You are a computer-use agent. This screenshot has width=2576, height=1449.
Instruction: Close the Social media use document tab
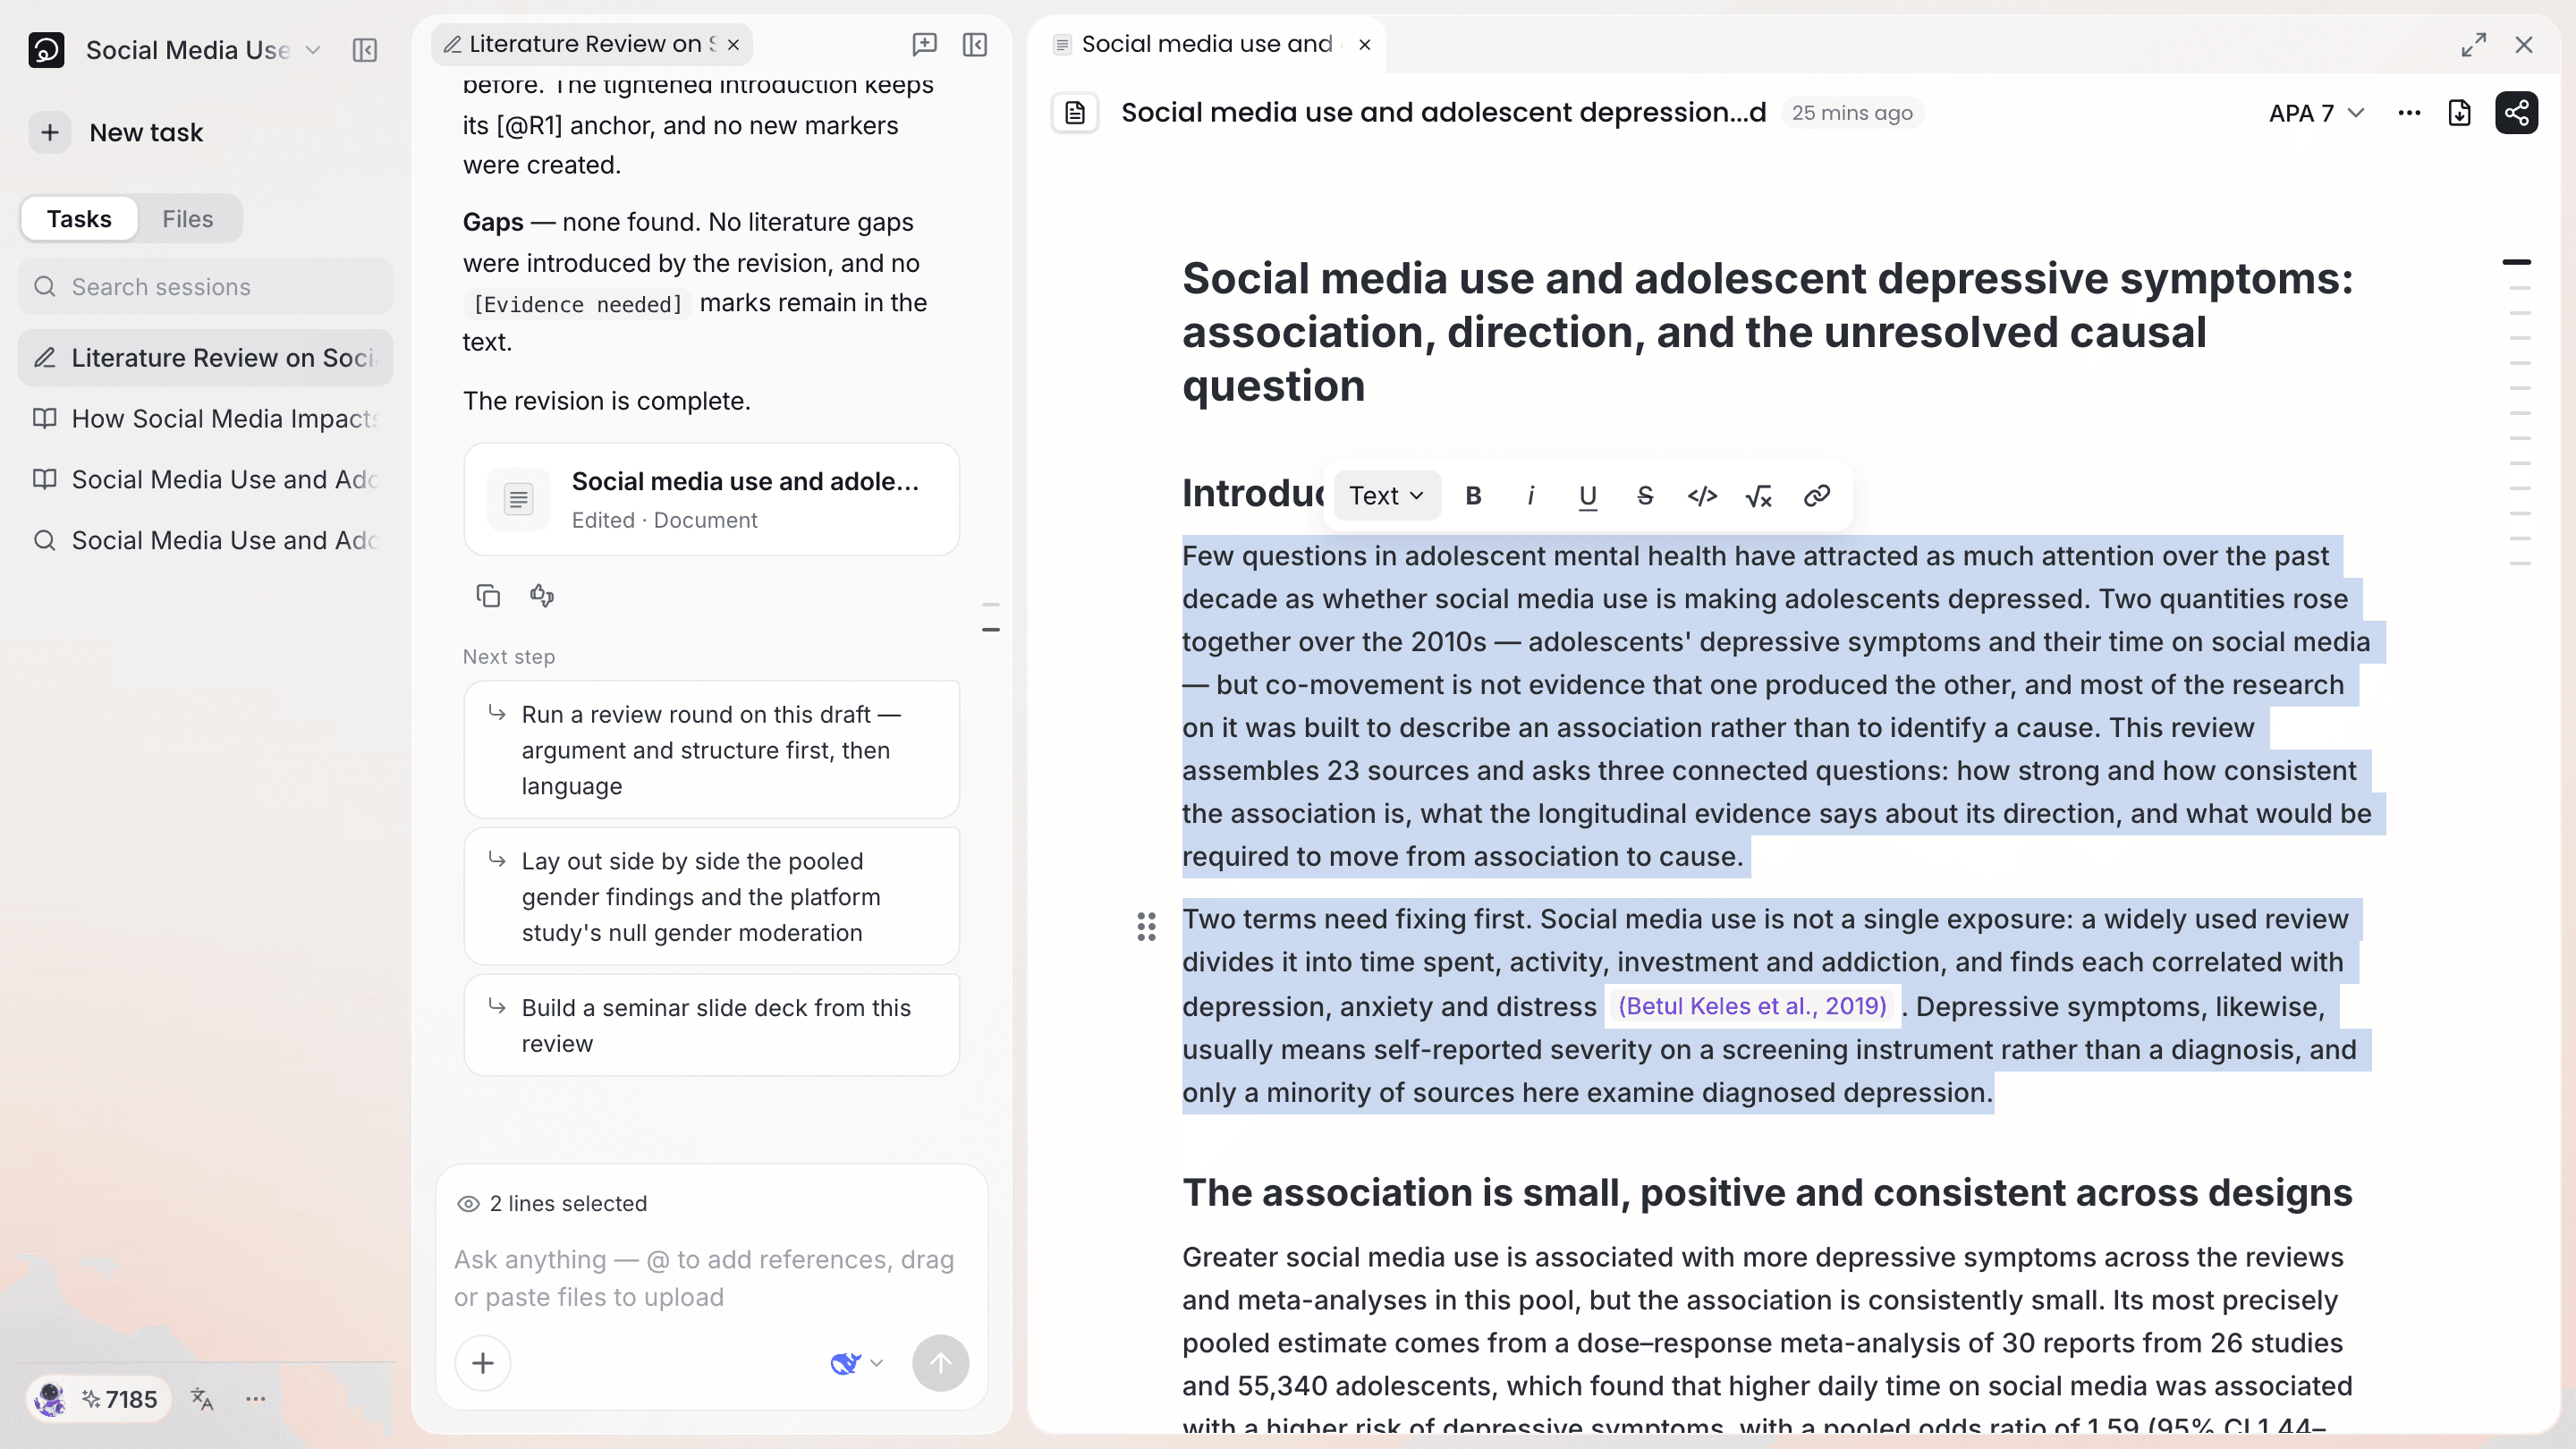coord(1364,44)
